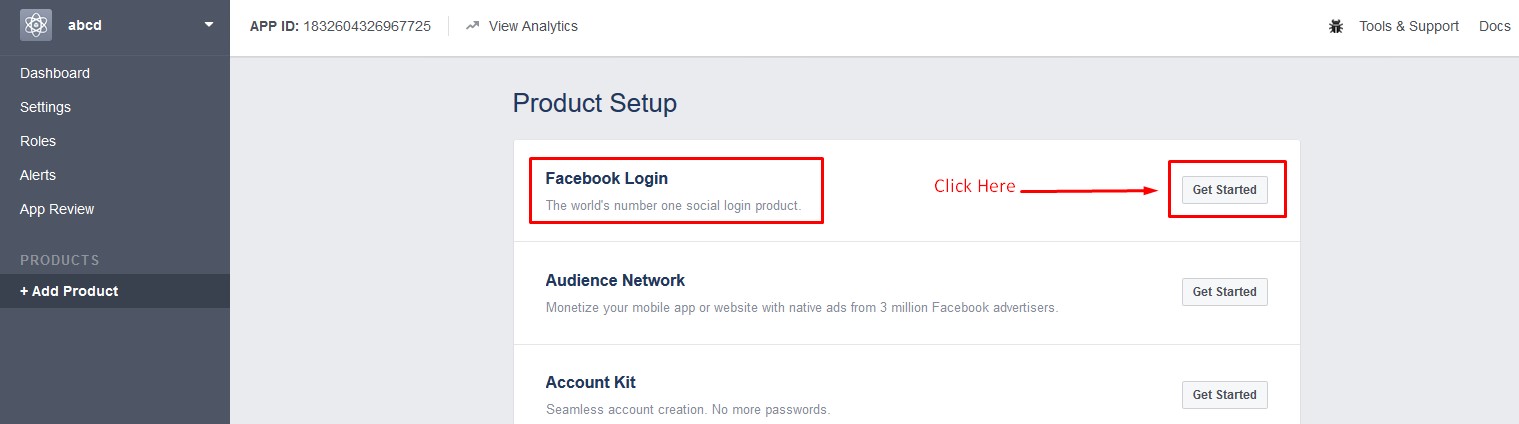
Task: Open the Docs link
Action: [x=1495, y=26]
